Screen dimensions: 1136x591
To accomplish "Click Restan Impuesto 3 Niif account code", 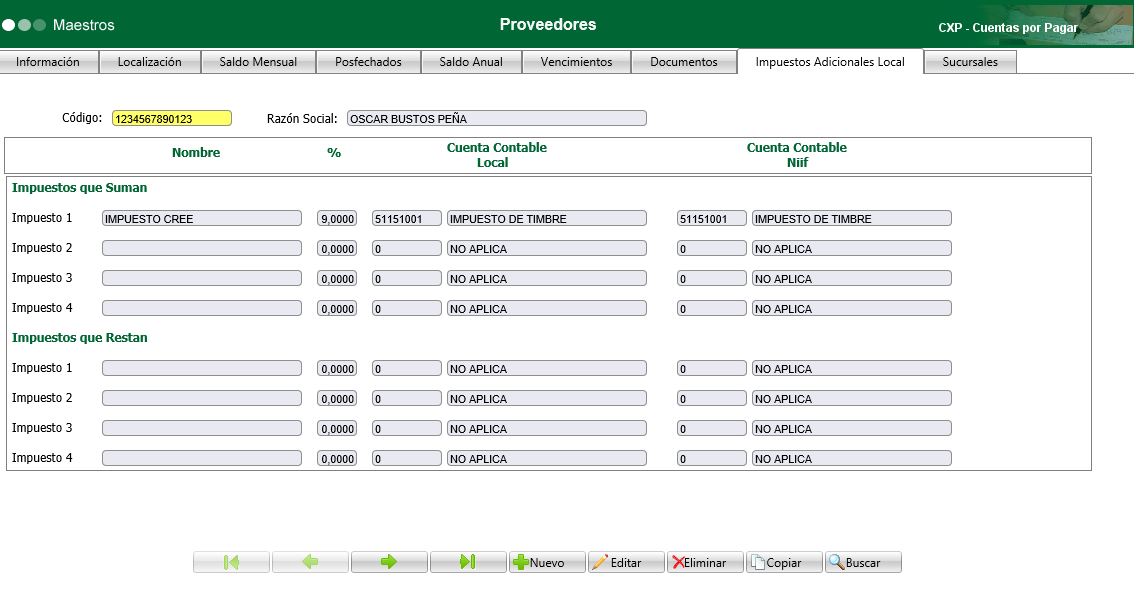I will tap(711, 428).
